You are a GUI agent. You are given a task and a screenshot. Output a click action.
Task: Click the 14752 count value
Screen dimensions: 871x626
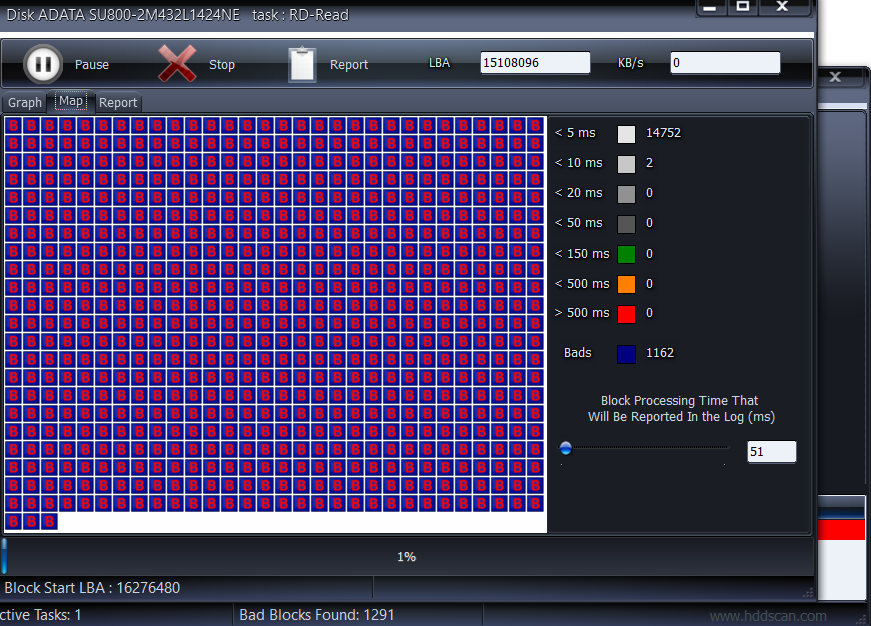(663, 133)
